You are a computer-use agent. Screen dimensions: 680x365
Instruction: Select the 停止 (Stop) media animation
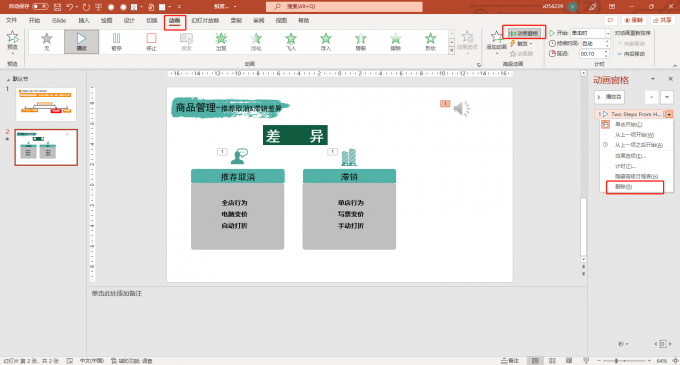pos(151,42)
